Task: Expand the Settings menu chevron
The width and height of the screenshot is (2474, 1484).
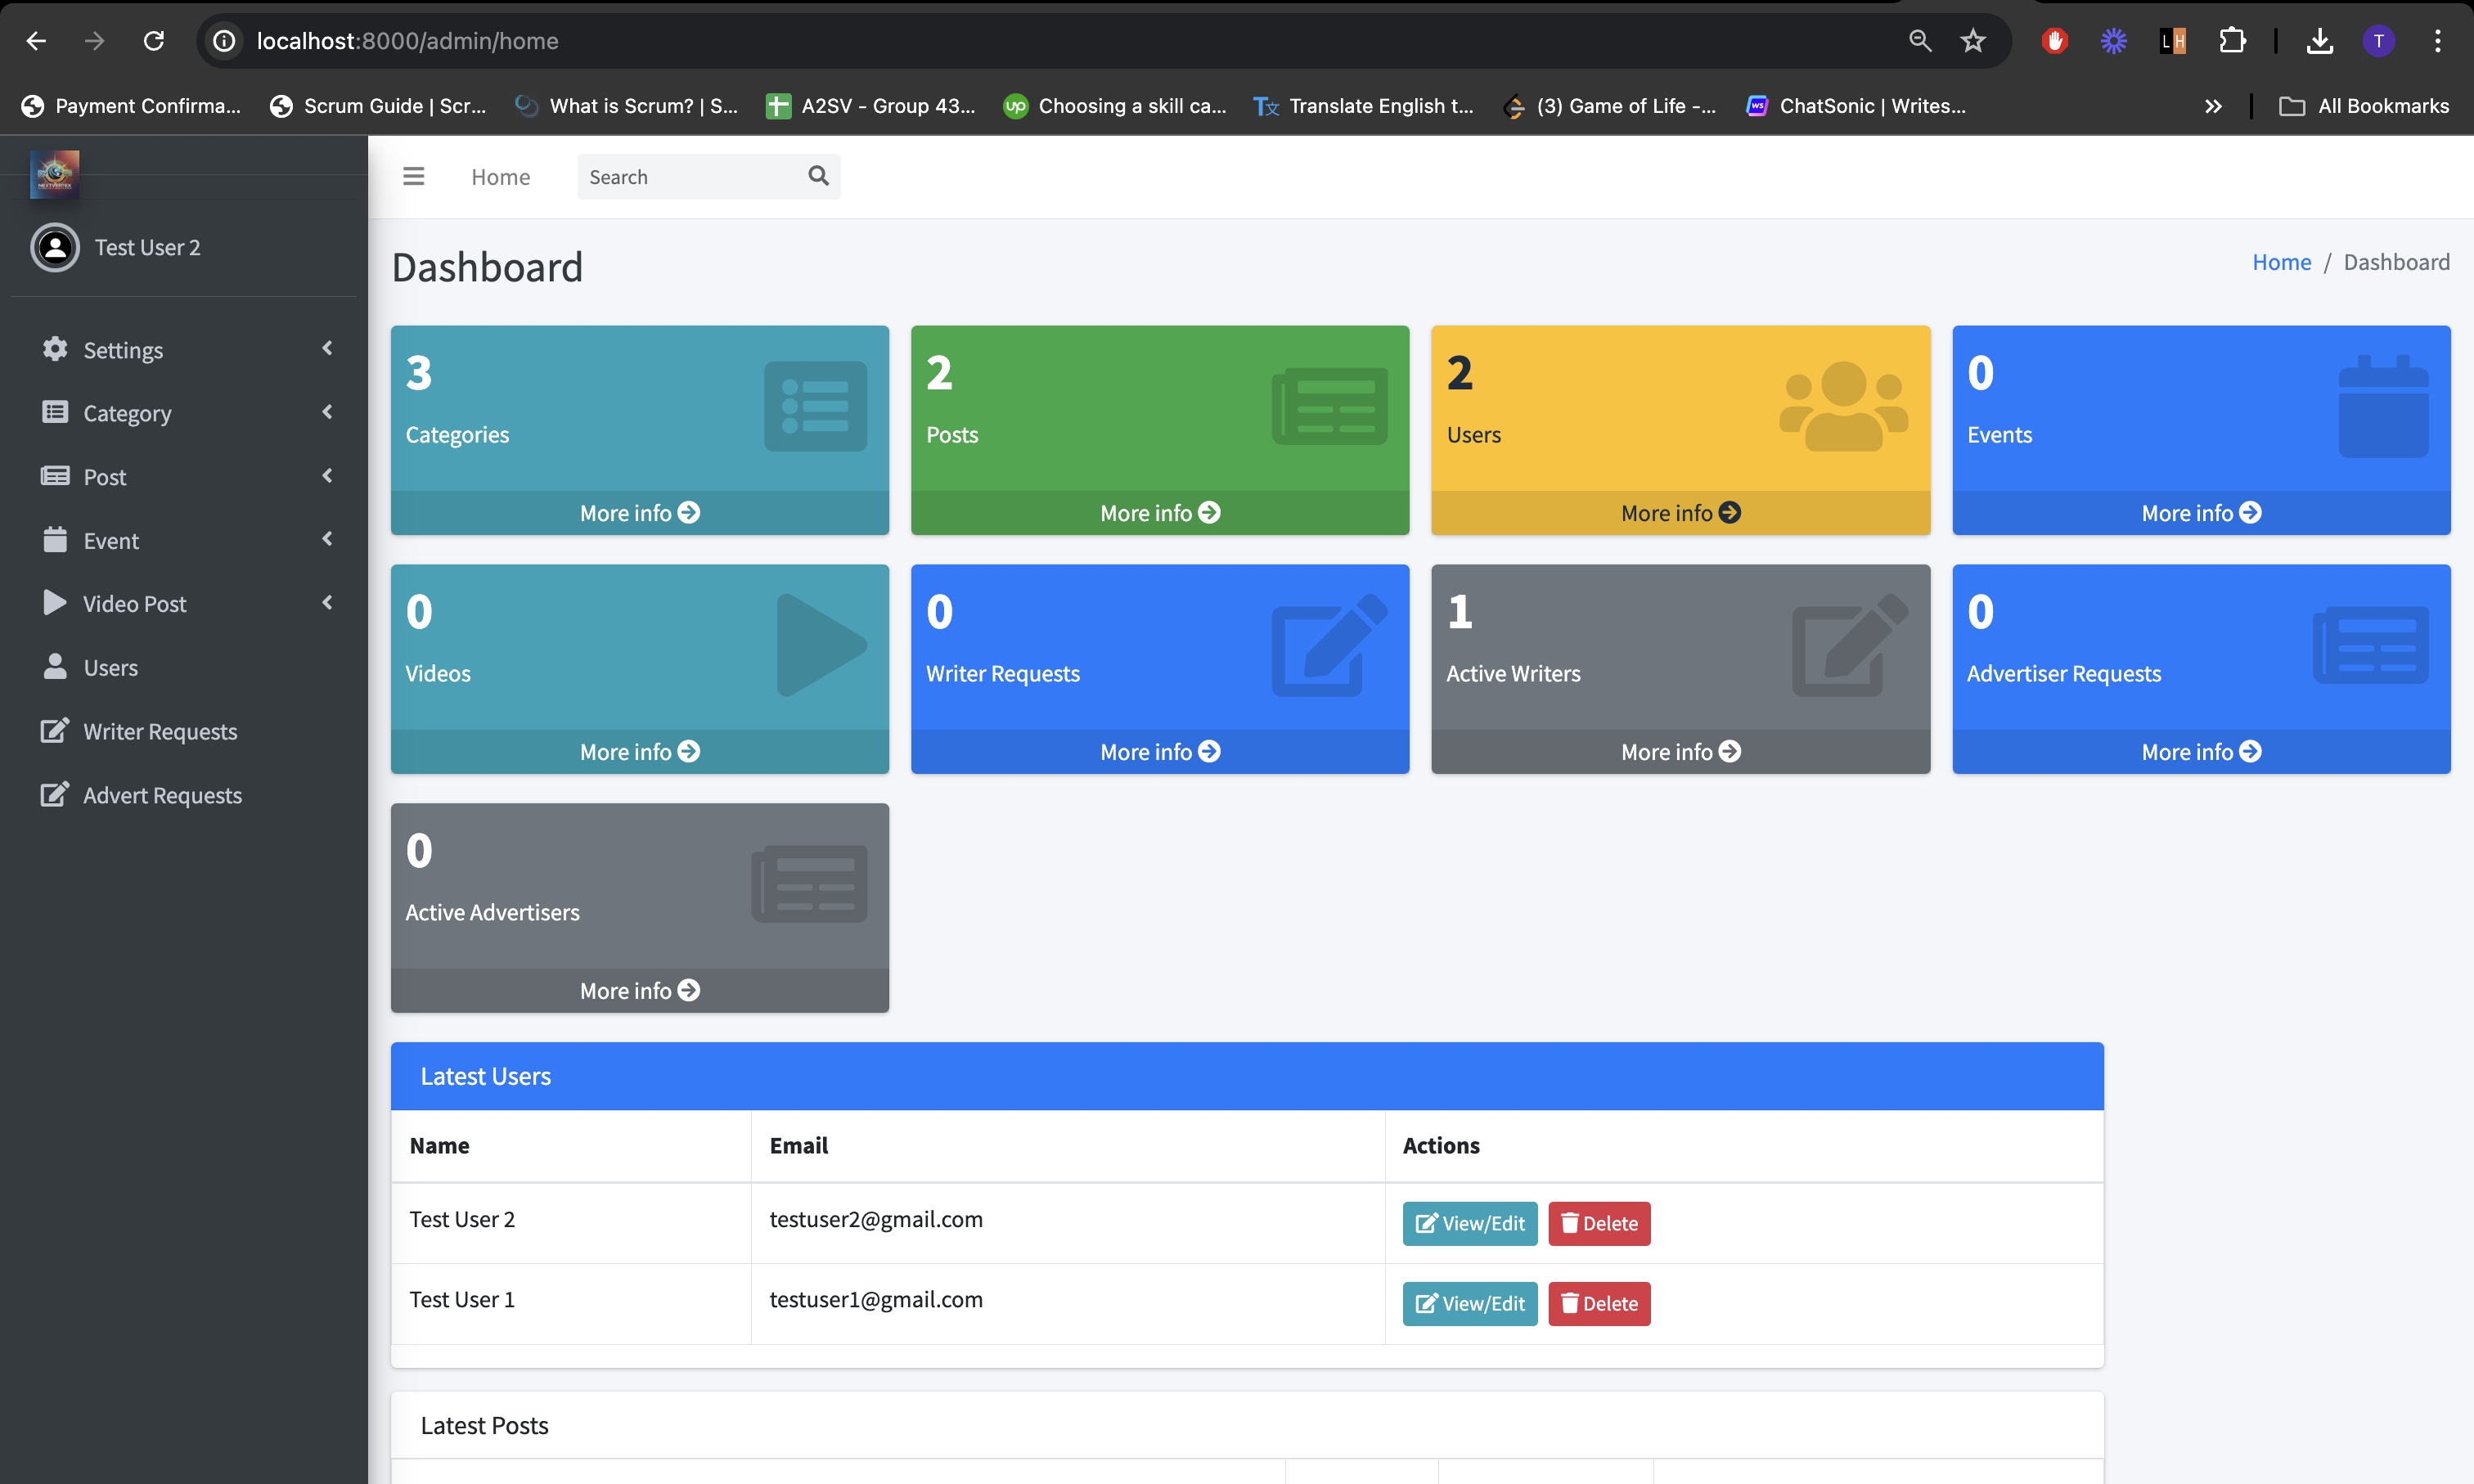Action: point(327,348)
